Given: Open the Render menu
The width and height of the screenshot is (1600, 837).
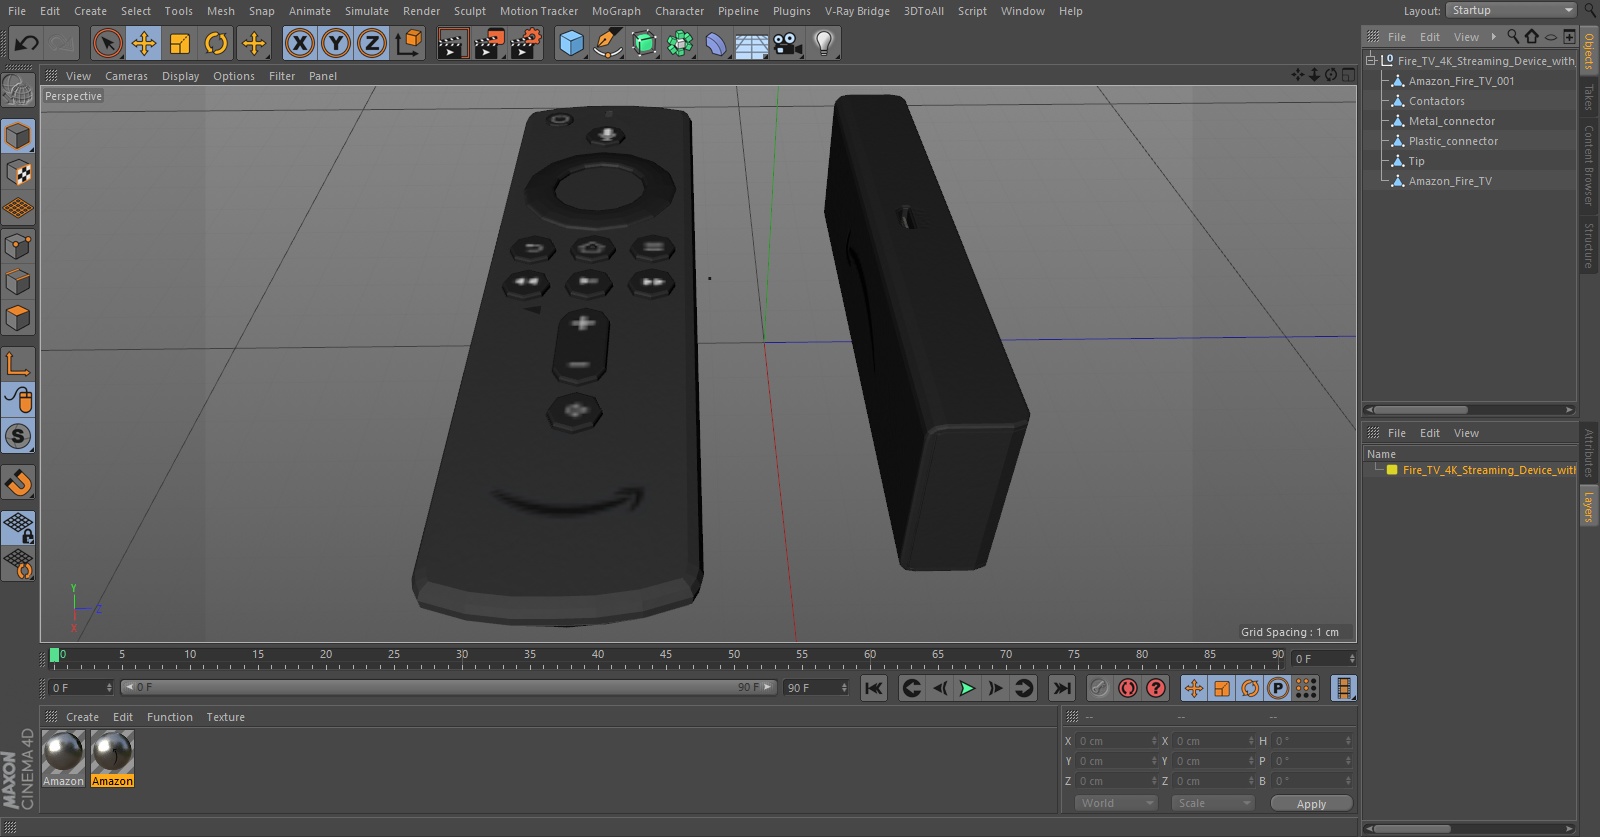Looking at the screenshot, I should (421, 11).
